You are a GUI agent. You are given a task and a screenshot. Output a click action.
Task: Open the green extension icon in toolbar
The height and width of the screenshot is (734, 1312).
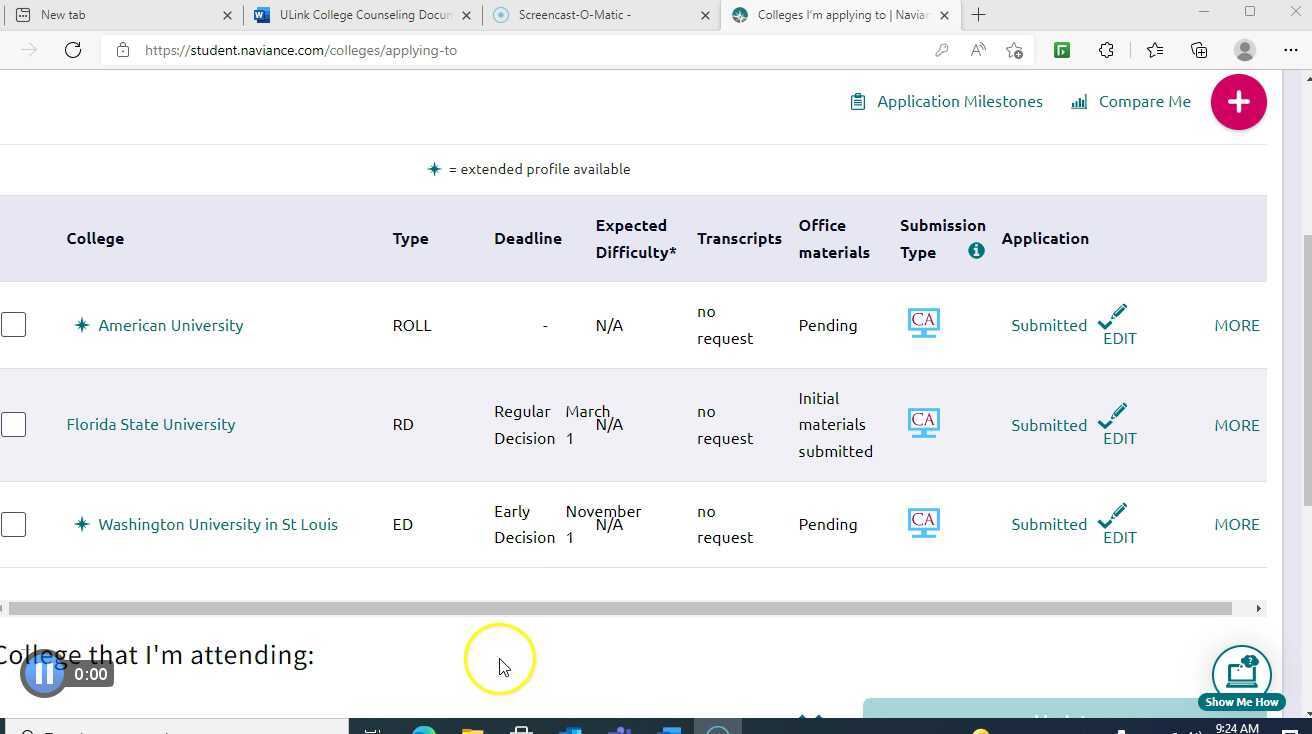click(1062, 50)
